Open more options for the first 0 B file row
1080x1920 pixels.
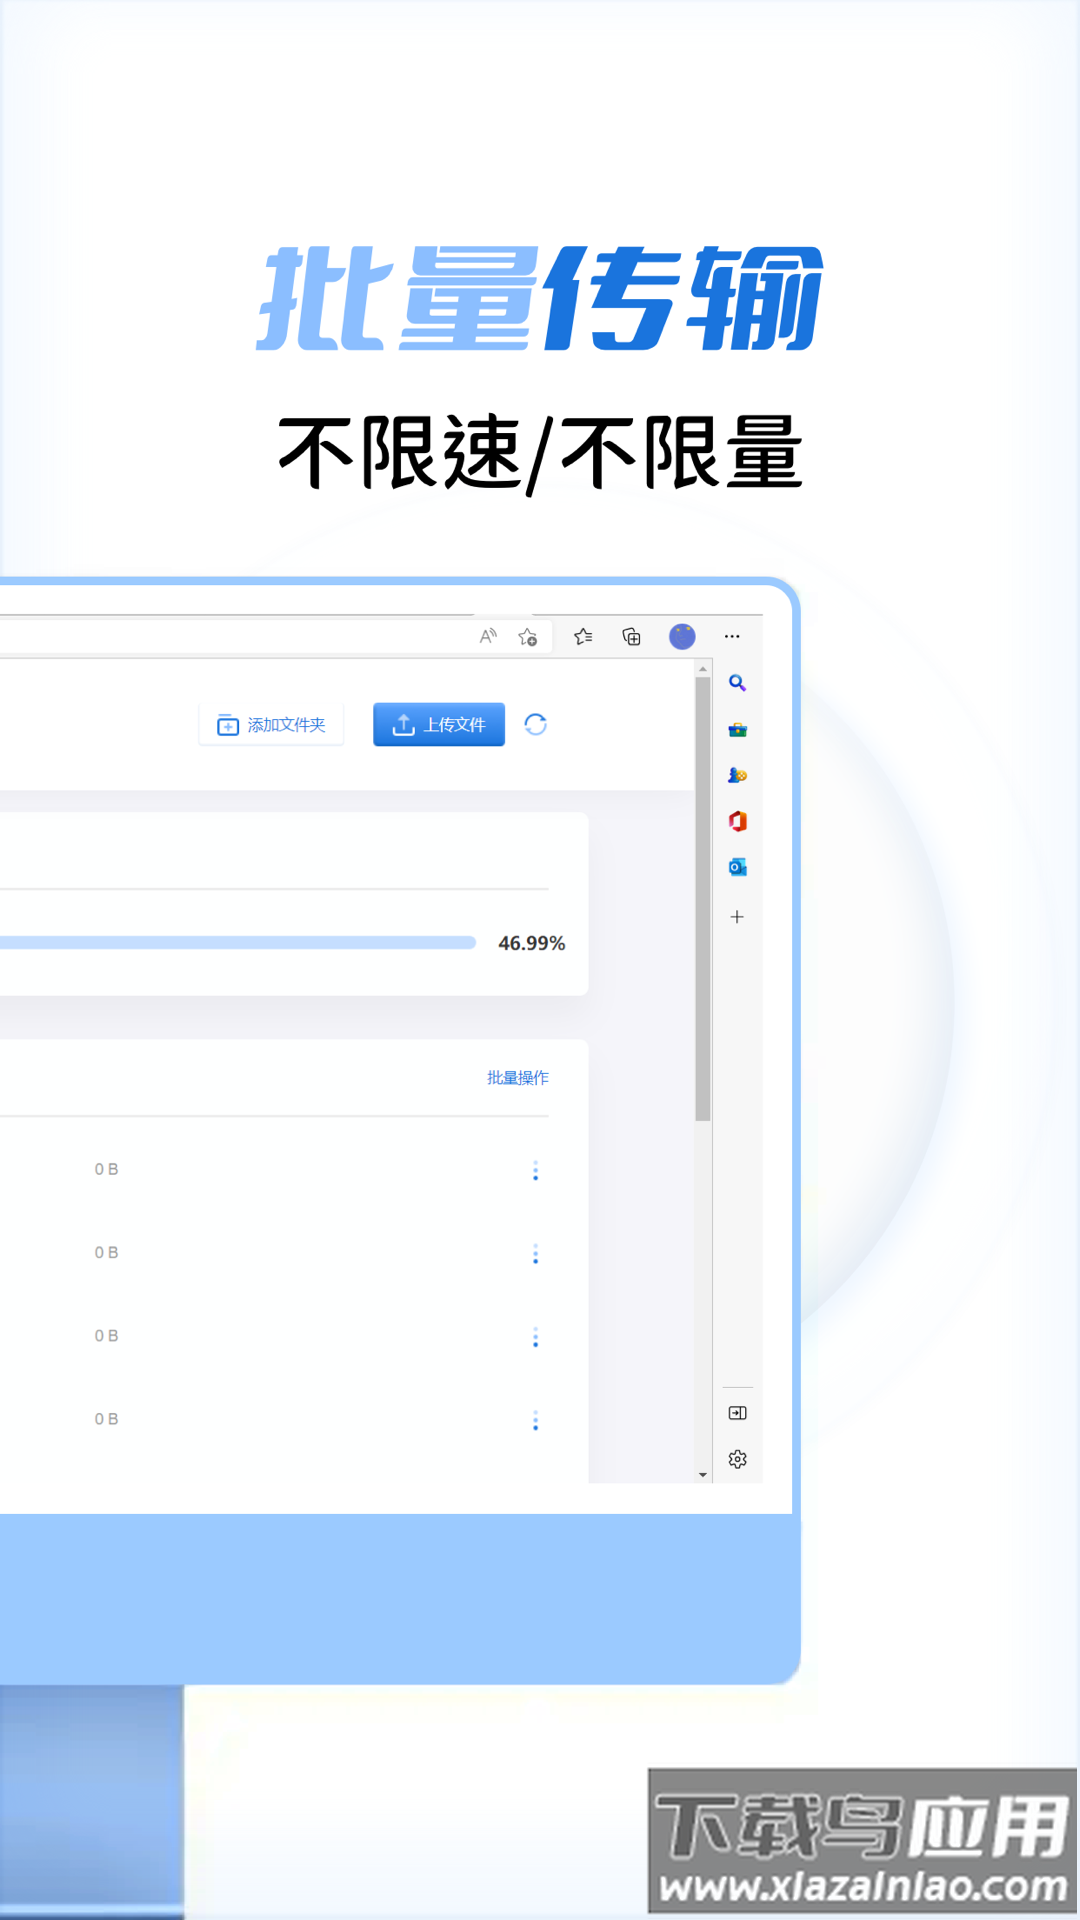(x=536, y=1170)
